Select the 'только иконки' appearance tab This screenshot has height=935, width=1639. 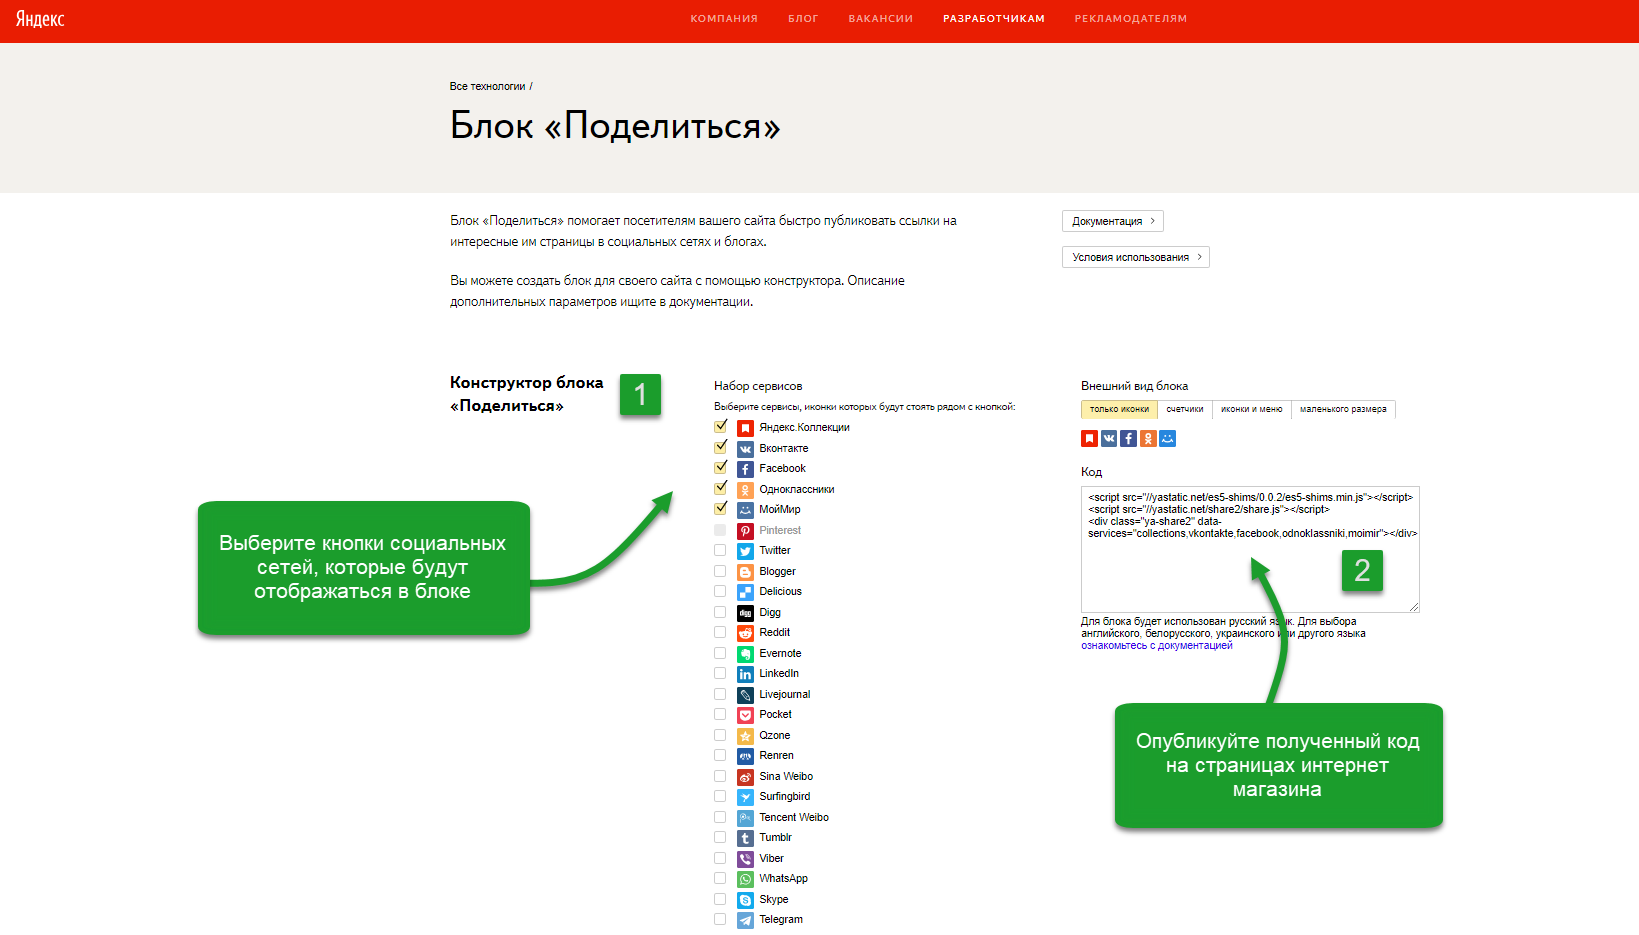1119,409
